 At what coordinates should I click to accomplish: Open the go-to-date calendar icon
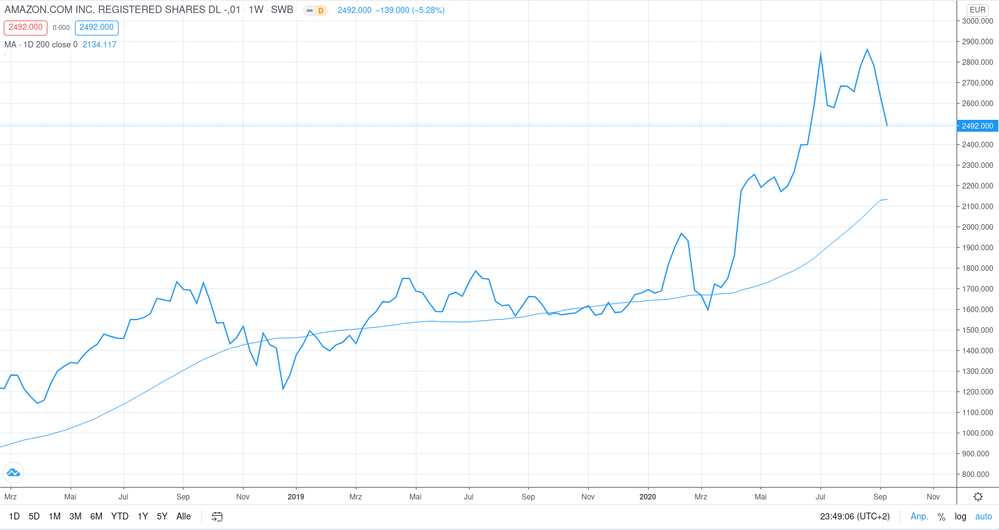click(217, 516)
